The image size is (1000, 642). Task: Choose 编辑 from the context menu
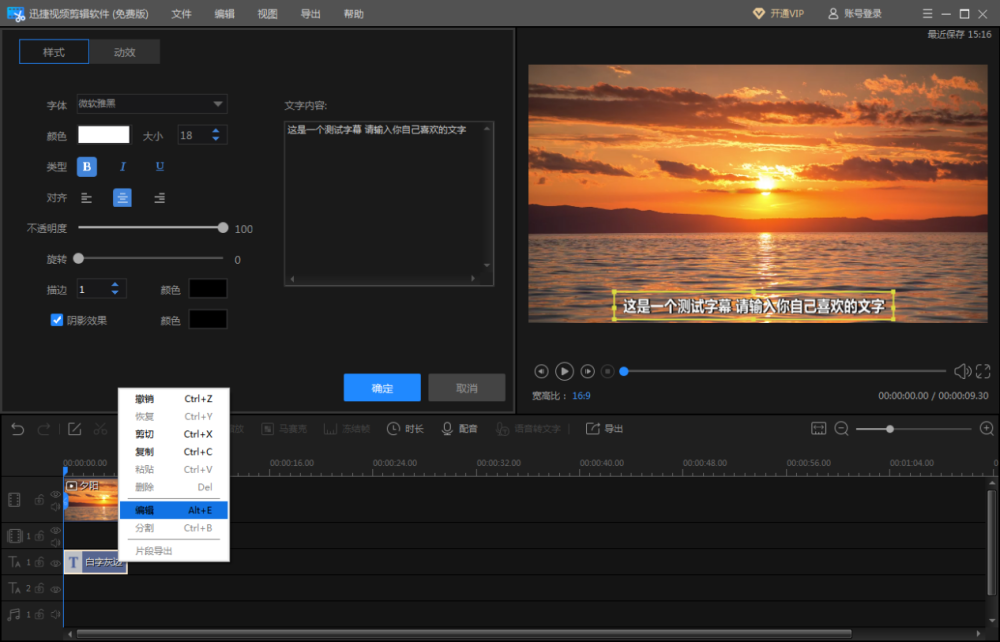(x=174, y=510)
